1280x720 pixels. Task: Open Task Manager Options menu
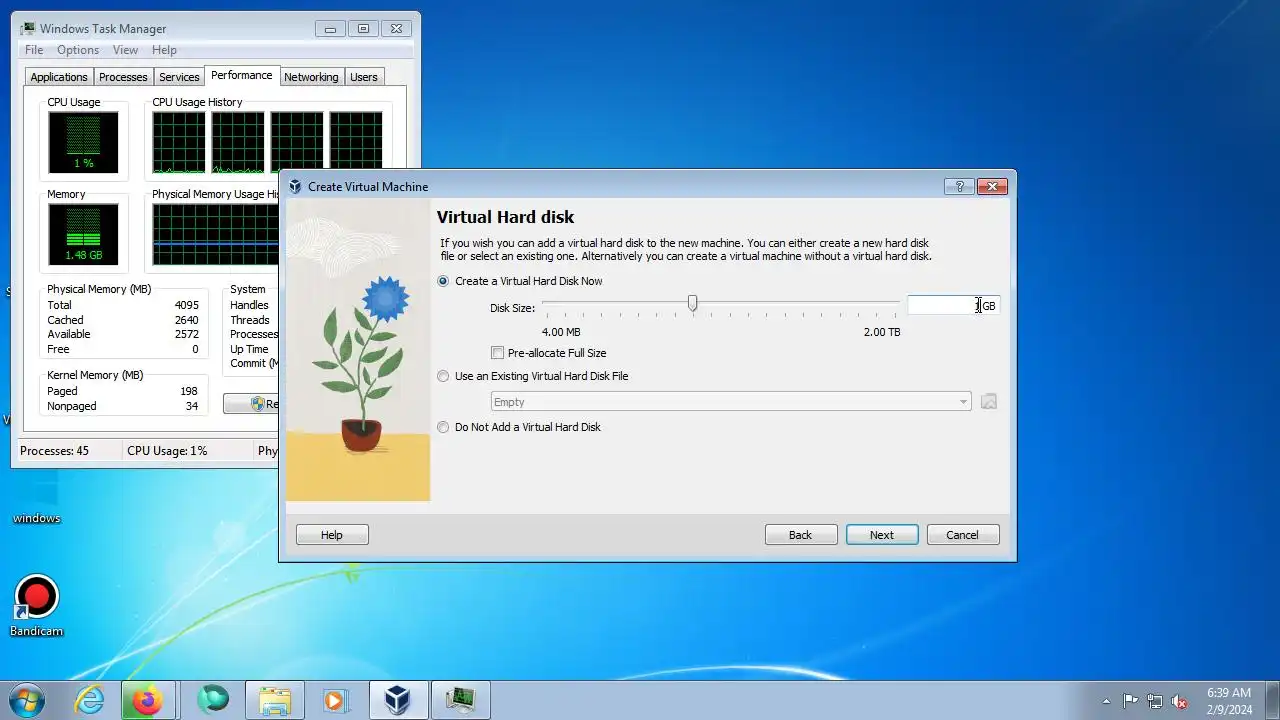[x=78, y=50]
